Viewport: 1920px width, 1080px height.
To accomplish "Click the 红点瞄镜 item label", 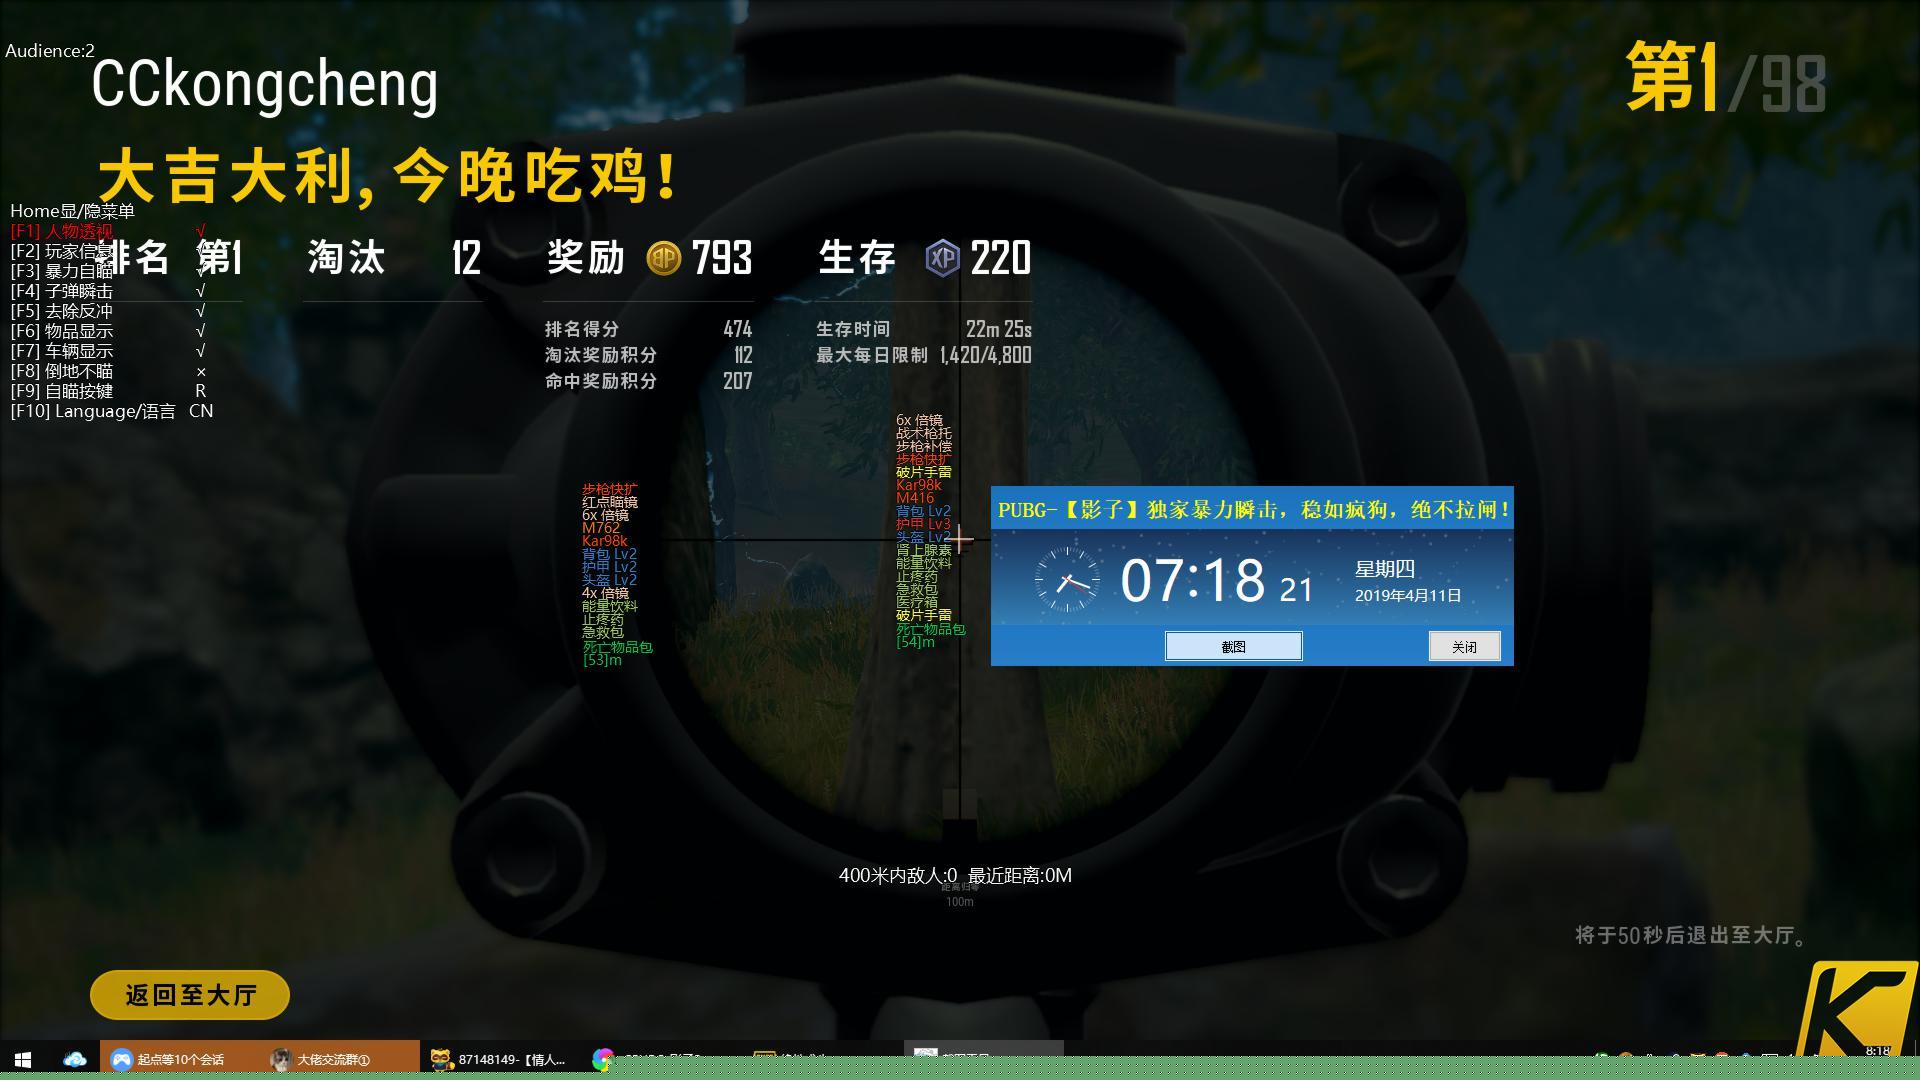I will coord(610,502).
